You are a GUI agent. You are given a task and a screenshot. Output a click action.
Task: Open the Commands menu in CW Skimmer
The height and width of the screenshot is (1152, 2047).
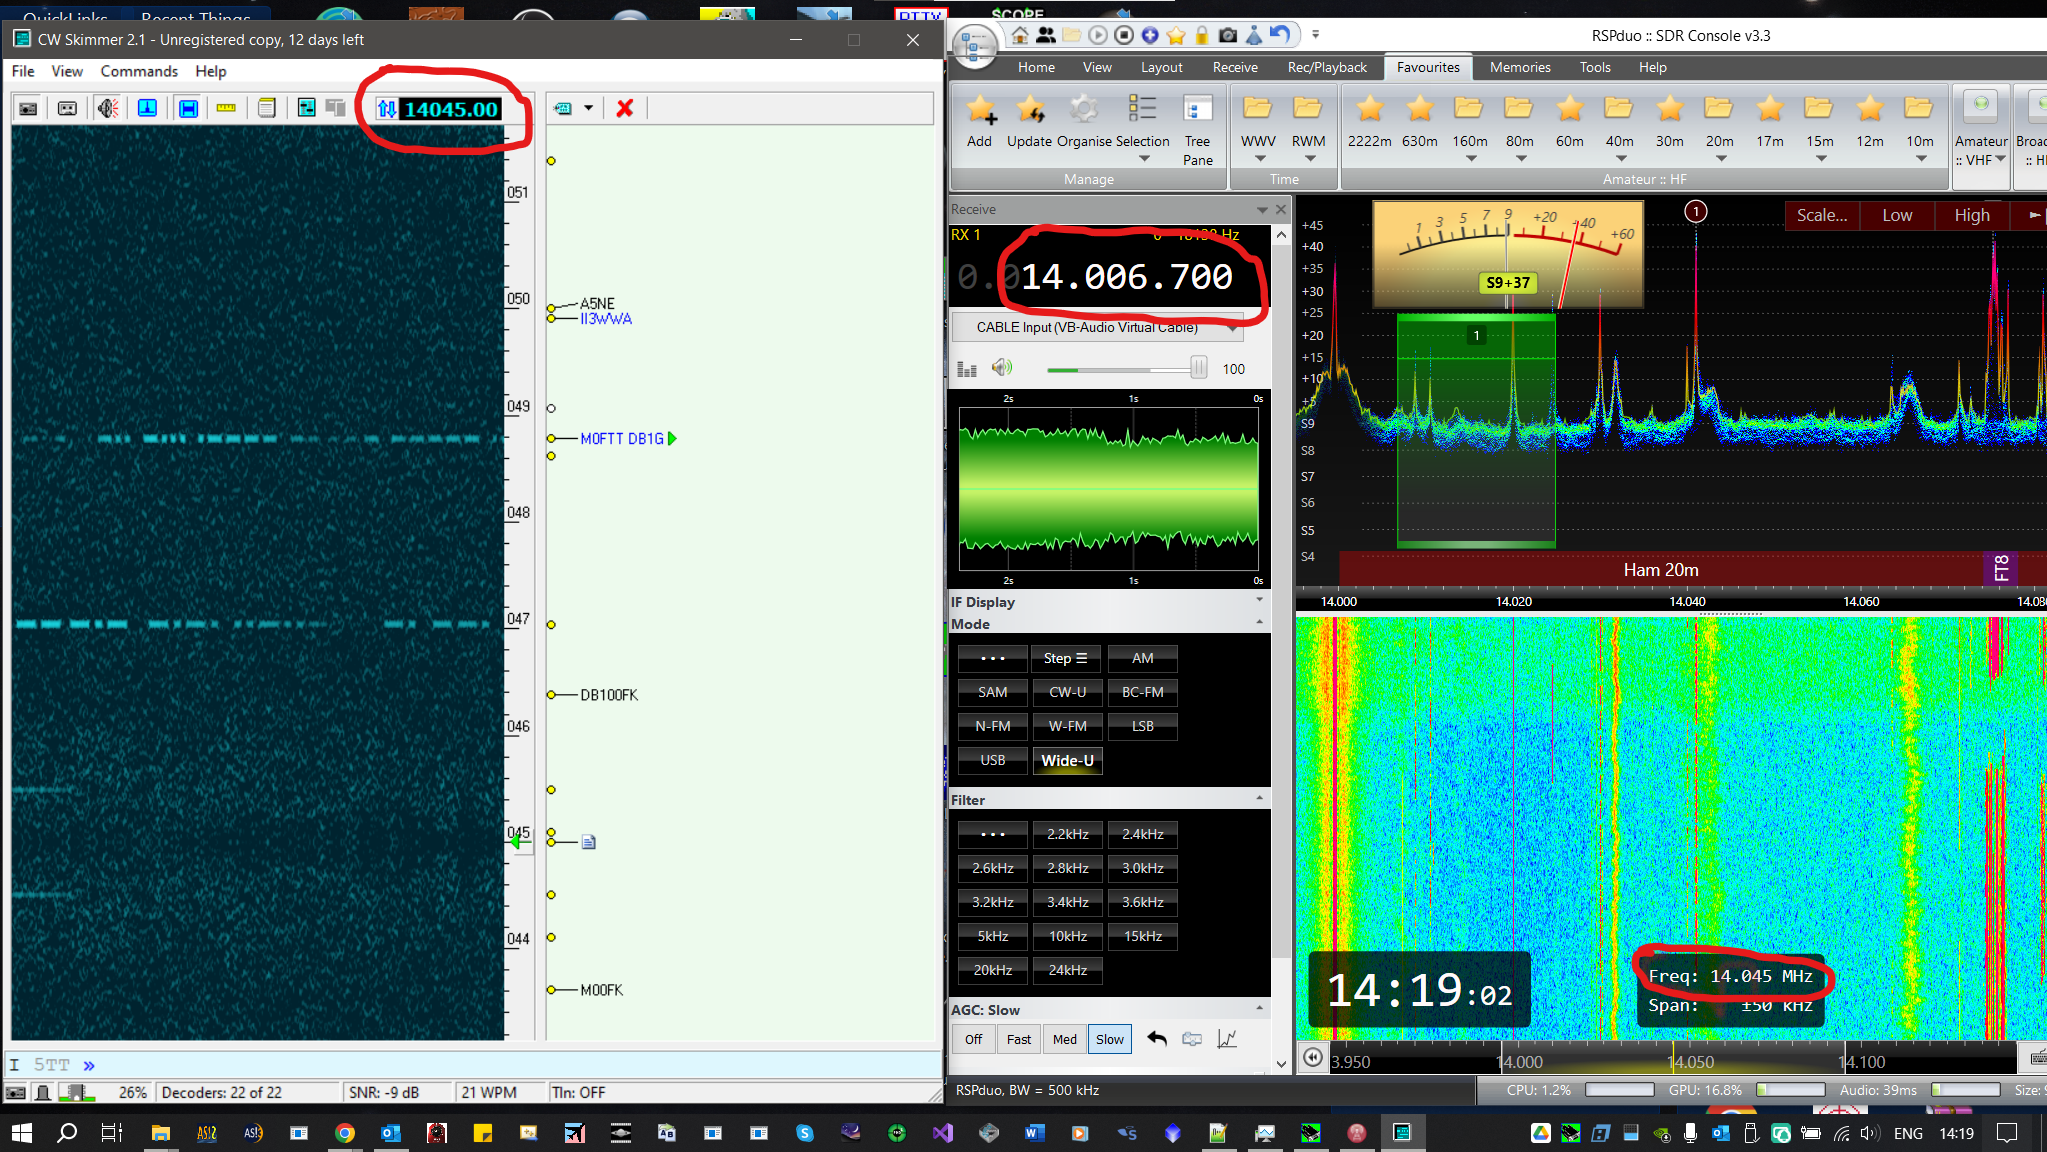[x=139, y=71]
